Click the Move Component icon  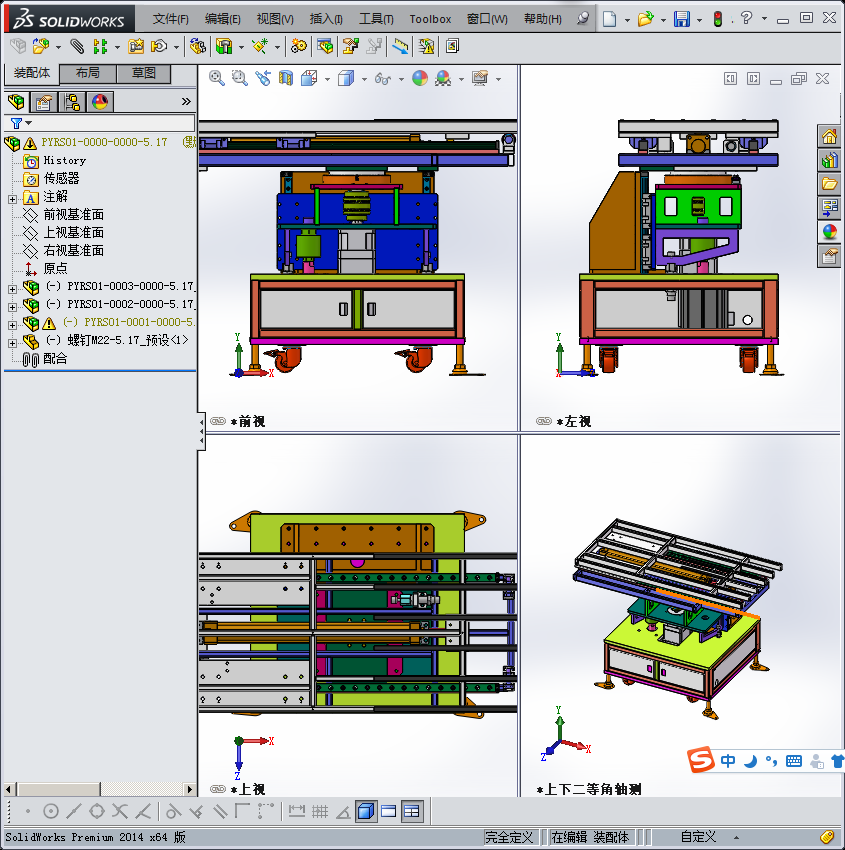point(159,47)
